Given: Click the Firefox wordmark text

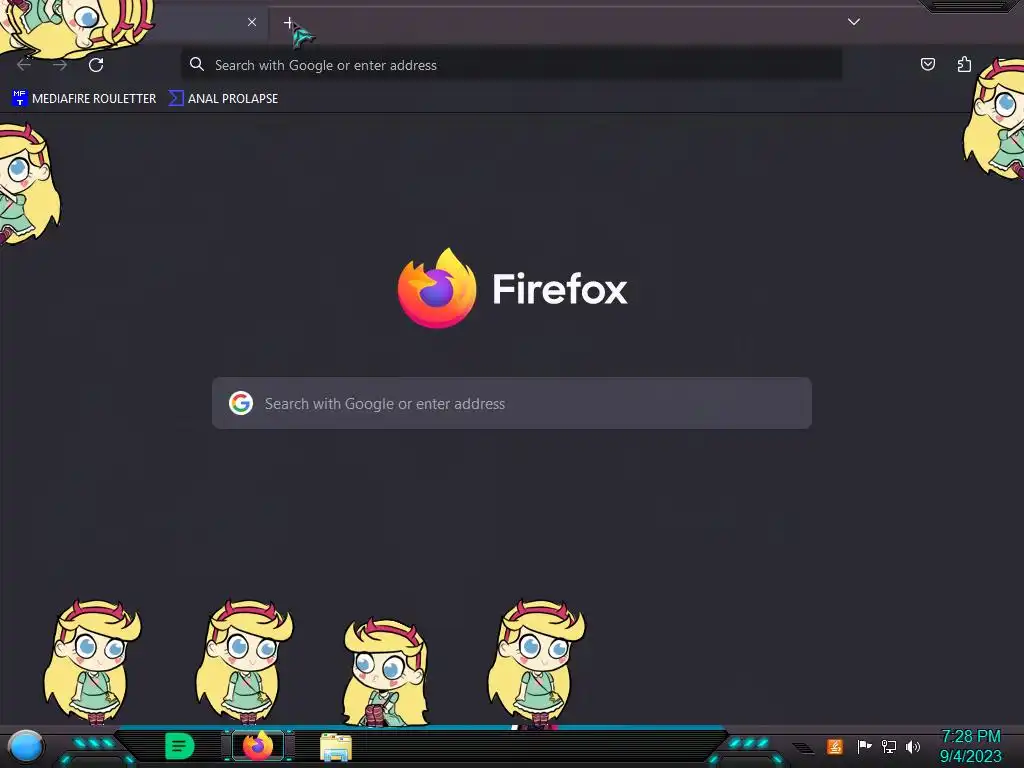Looking at the screenshot, I should coord(560,289).
